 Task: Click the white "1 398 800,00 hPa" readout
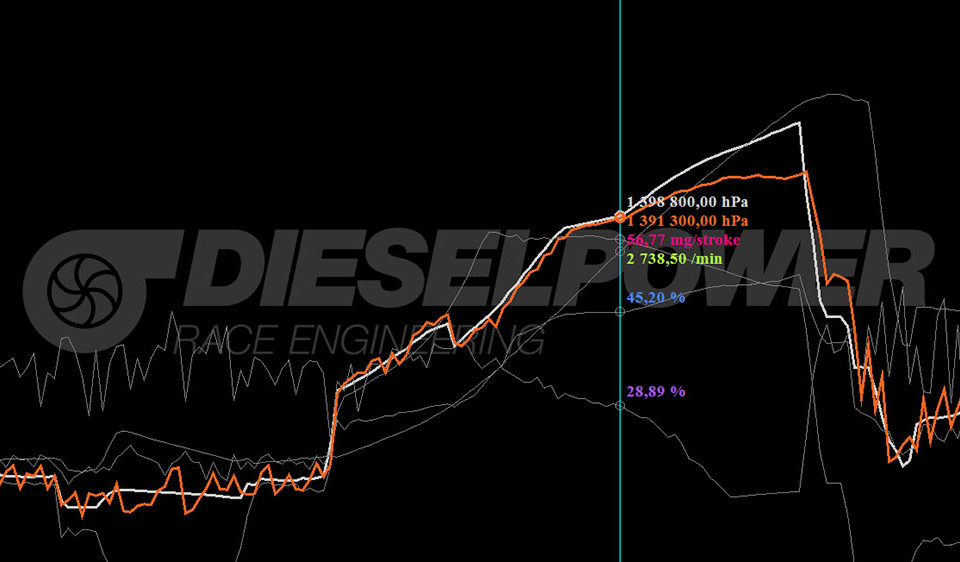click(x=687, y=202)
